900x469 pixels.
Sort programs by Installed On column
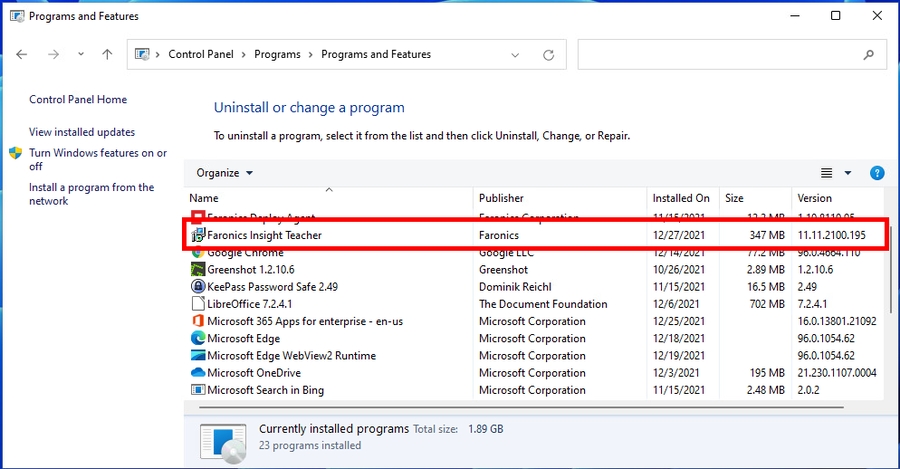(x=681, y=198)
